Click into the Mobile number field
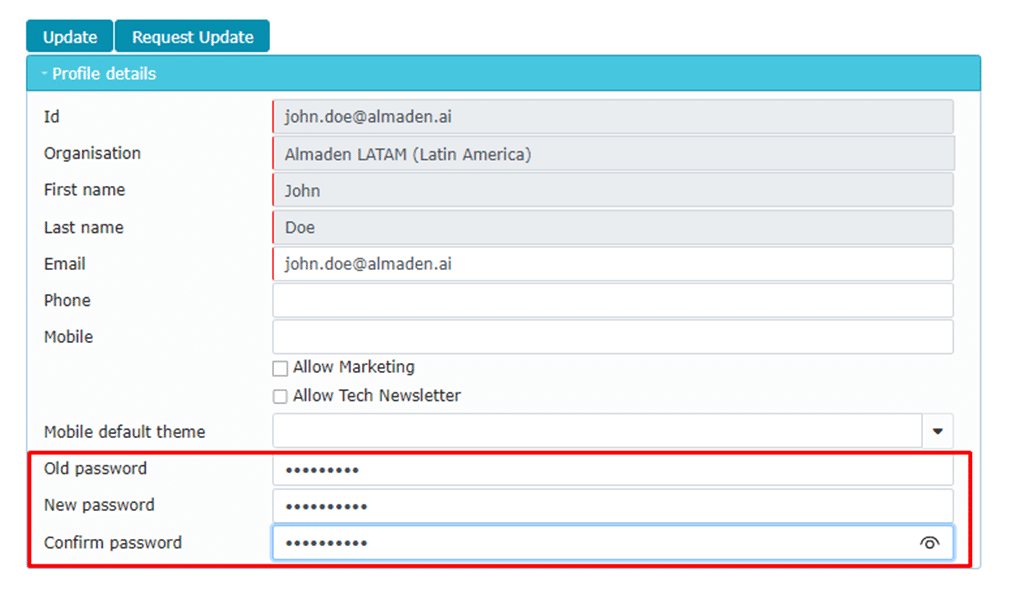1010x594 pixels. coord(612,338)
